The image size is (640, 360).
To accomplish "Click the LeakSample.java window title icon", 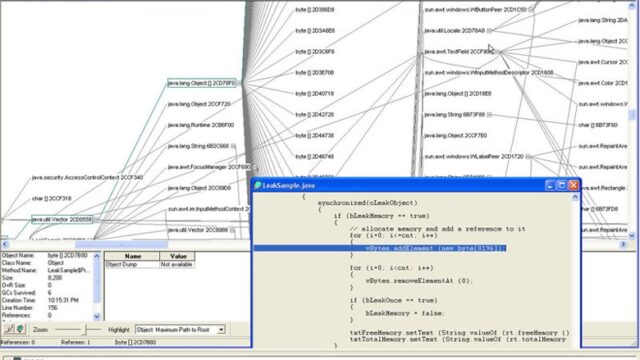I will pyautogui.click(x=258, y=185).
